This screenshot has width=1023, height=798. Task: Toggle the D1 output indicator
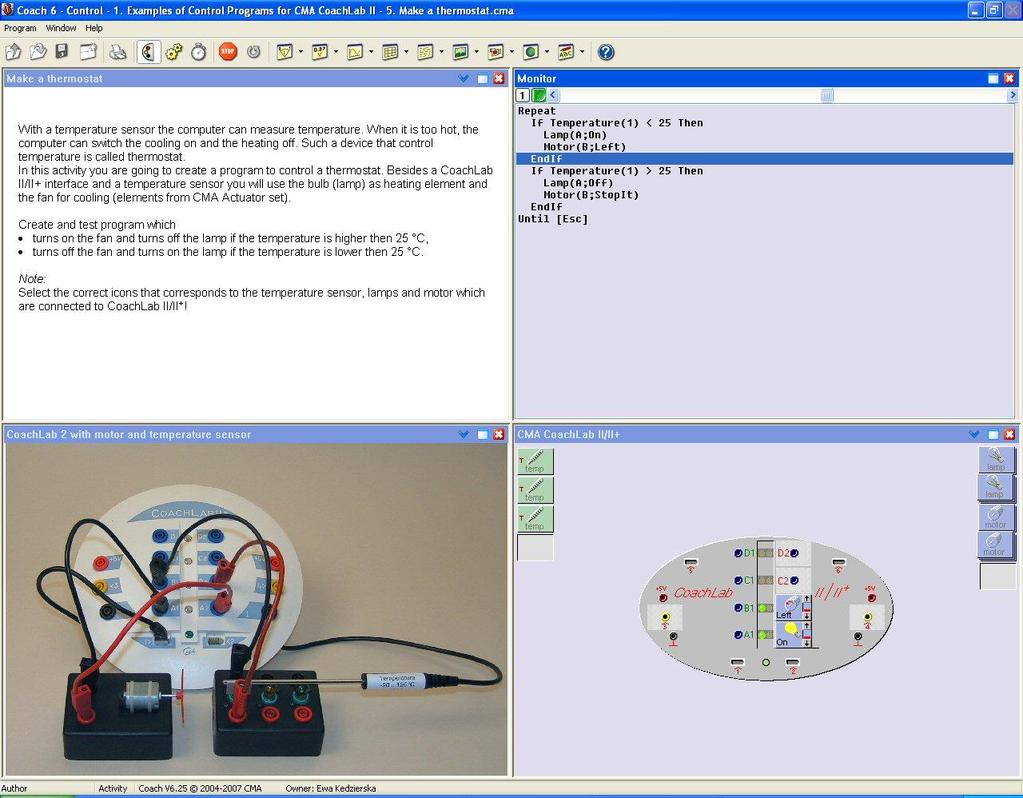pyautogui.click(x=764, y=553)
